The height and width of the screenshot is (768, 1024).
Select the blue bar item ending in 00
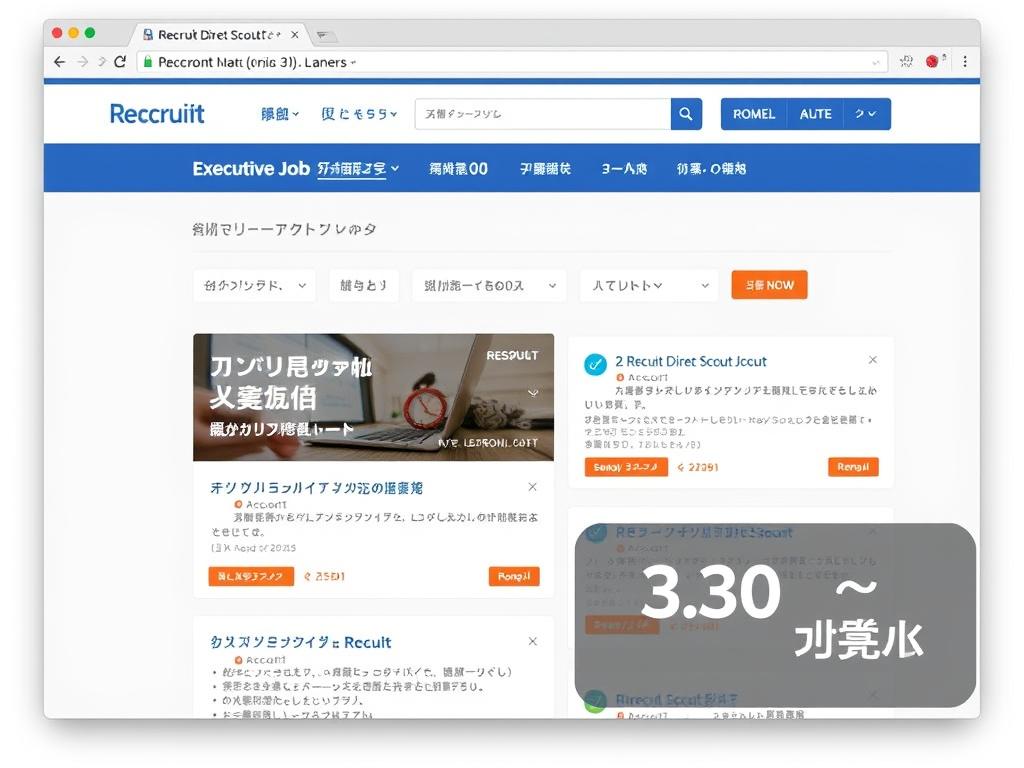click(x=458, y=168)
